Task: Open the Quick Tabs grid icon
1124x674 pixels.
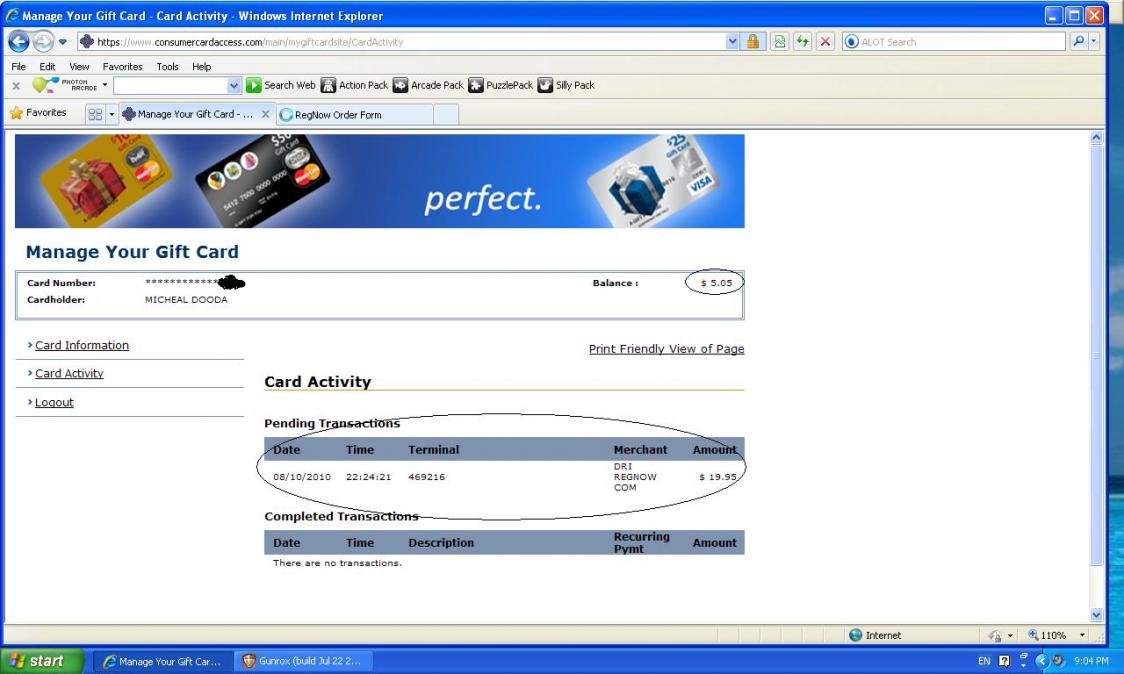Action: pos(95,114)
